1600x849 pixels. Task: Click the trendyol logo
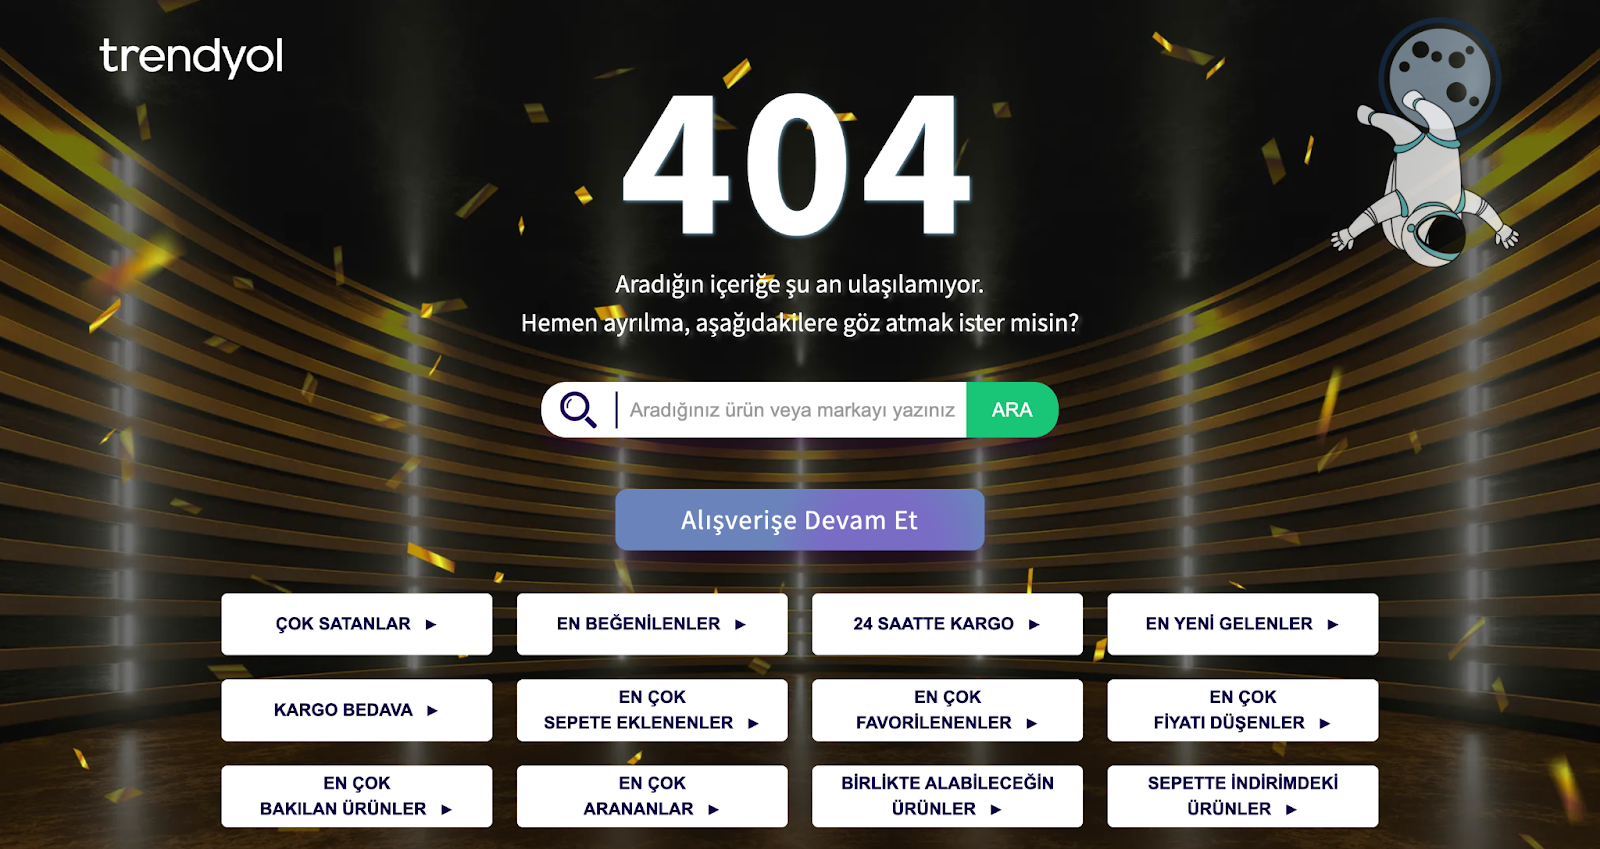(191, 57)
